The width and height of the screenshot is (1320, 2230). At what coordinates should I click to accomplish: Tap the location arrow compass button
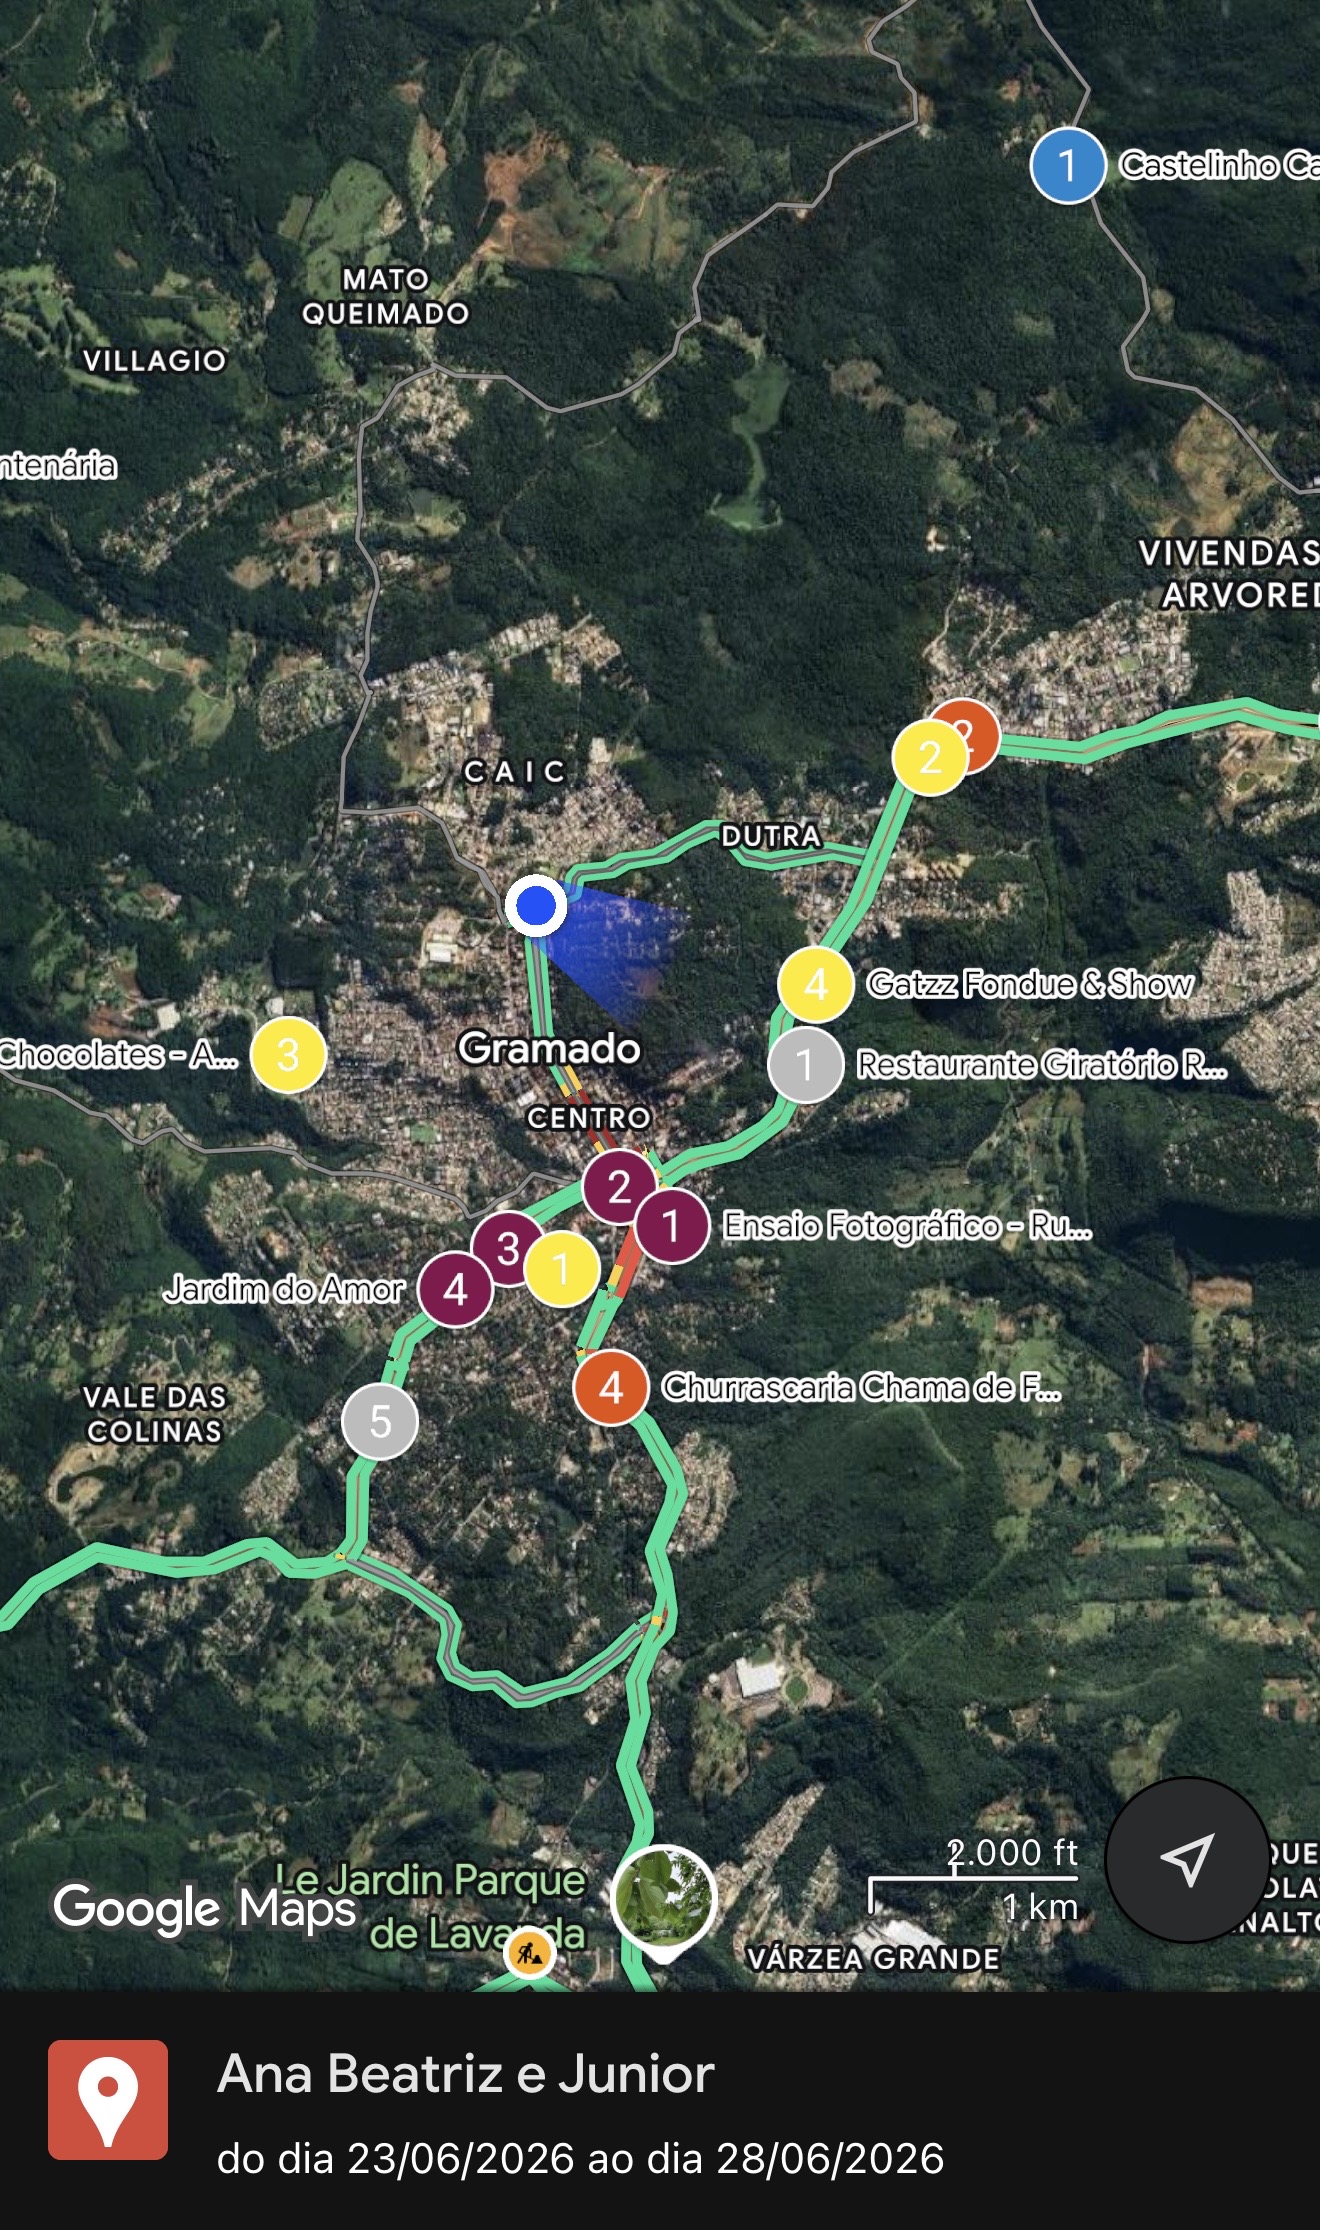tap(1187, 1860)
